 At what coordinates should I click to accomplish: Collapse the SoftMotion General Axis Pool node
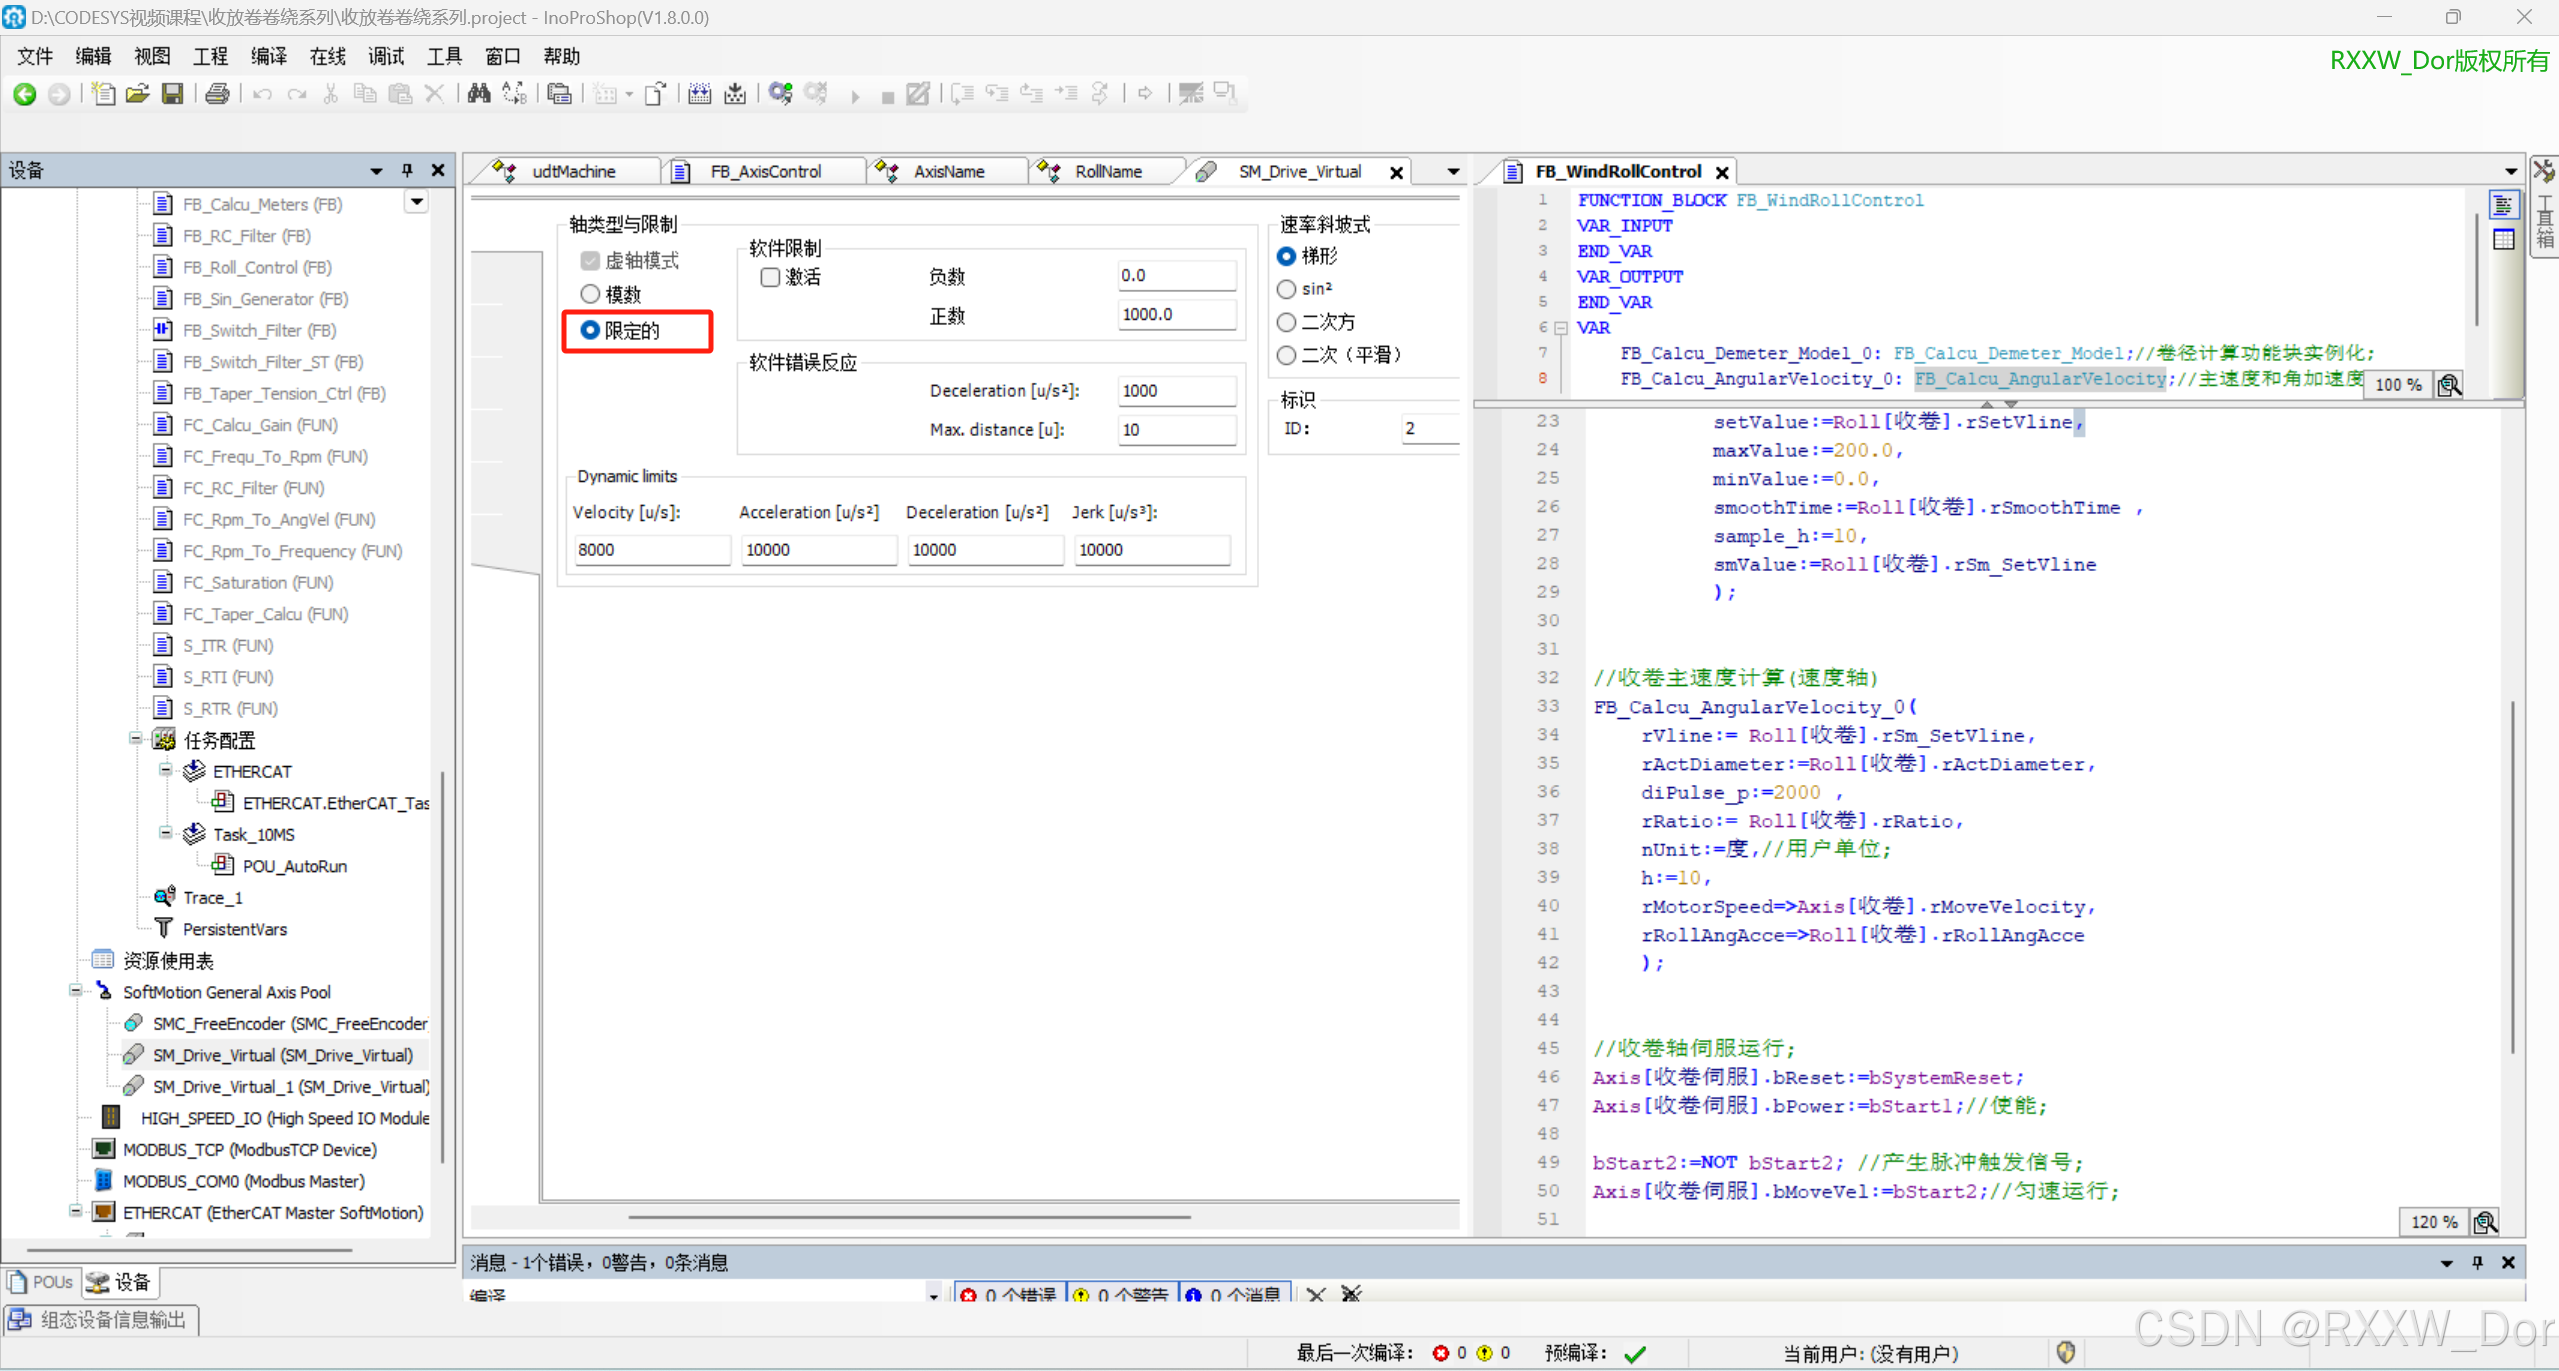(76, 991)
